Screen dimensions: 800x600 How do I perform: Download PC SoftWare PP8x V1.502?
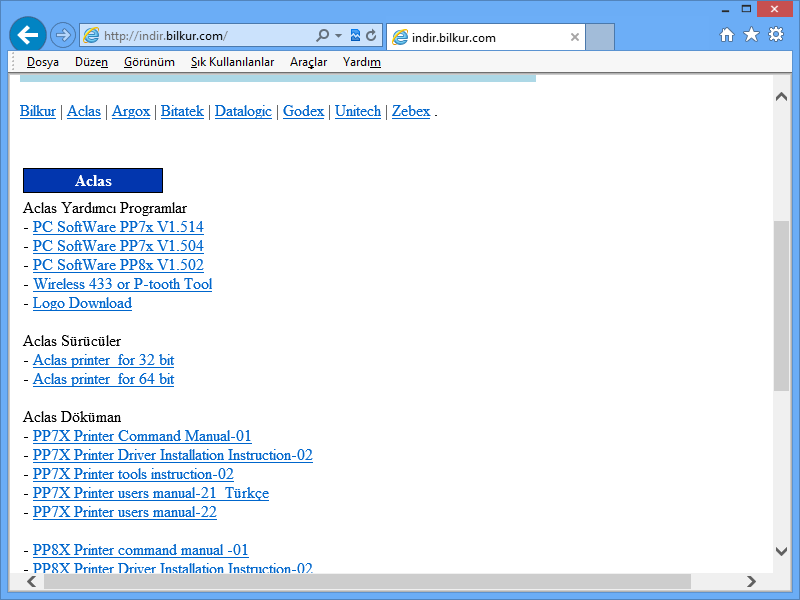point(118,265)
